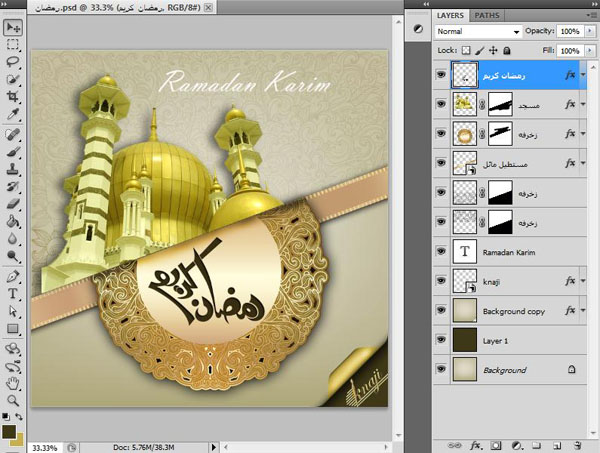The width and height of the screenshot is (600, 453).
Task: Activate the Hand tool
Action: pos(14,381)
